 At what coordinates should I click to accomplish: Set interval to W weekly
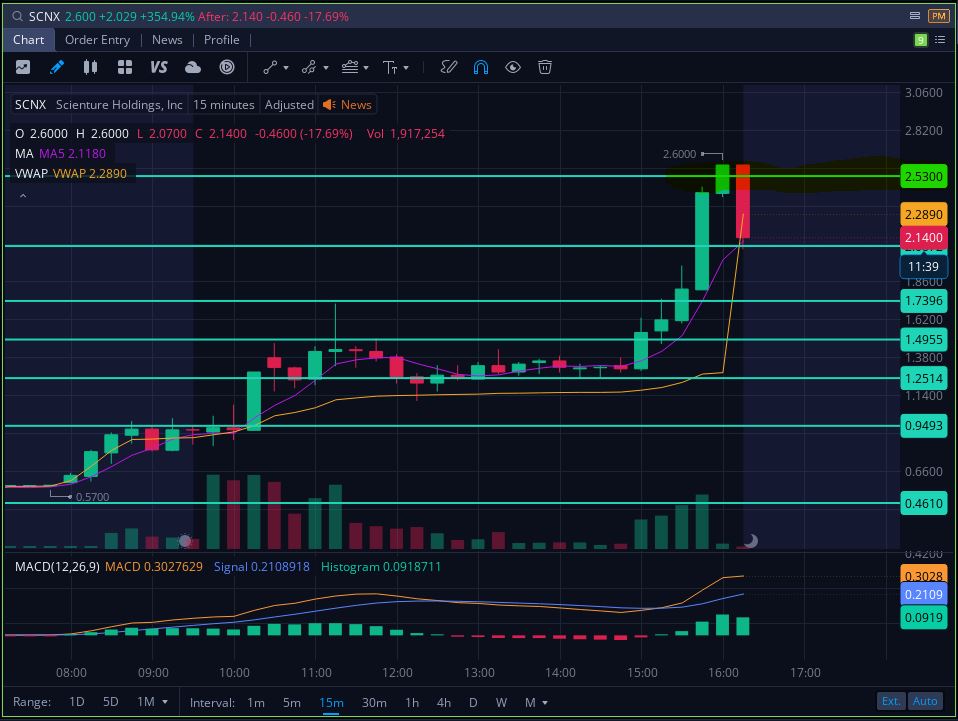tap(501, 703)
